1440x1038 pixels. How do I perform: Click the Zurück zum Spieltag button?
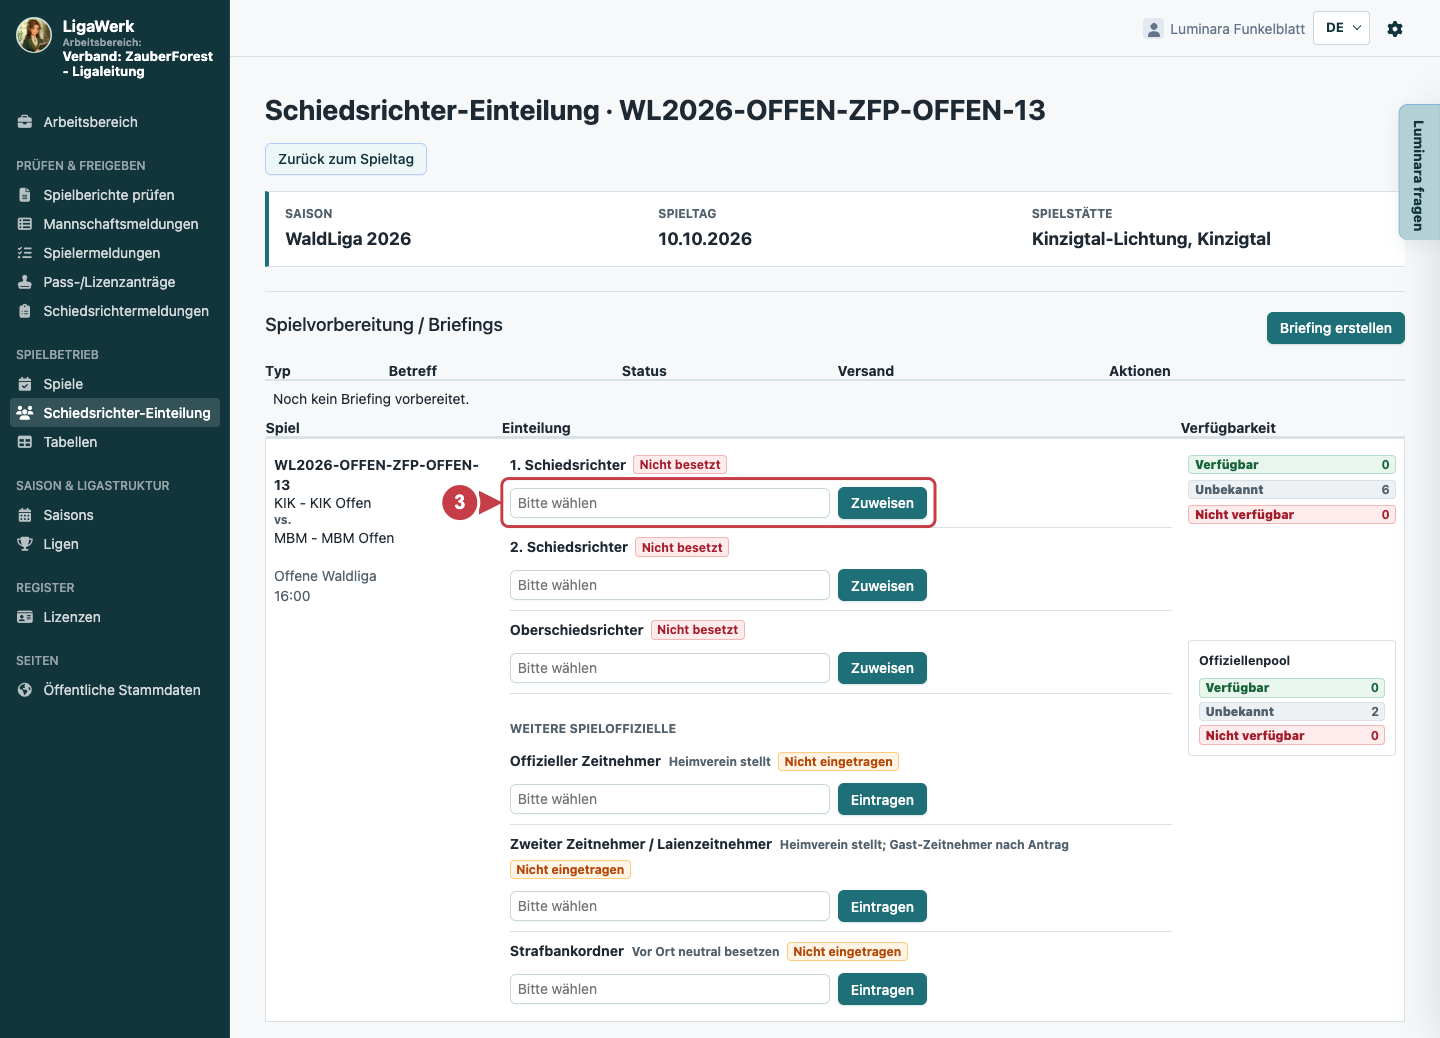[346, 159]
